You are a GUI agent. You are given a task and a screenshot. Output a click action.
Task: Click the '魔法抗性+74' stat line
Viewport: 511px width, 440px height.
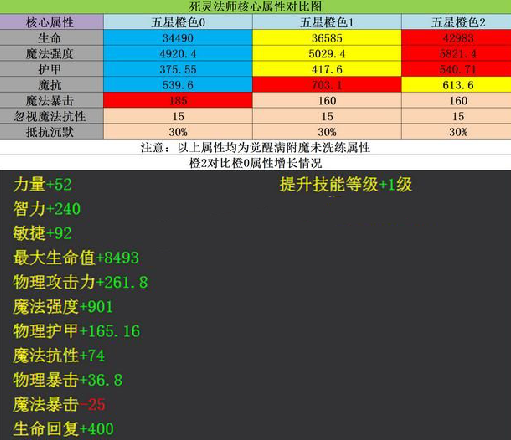59,356
